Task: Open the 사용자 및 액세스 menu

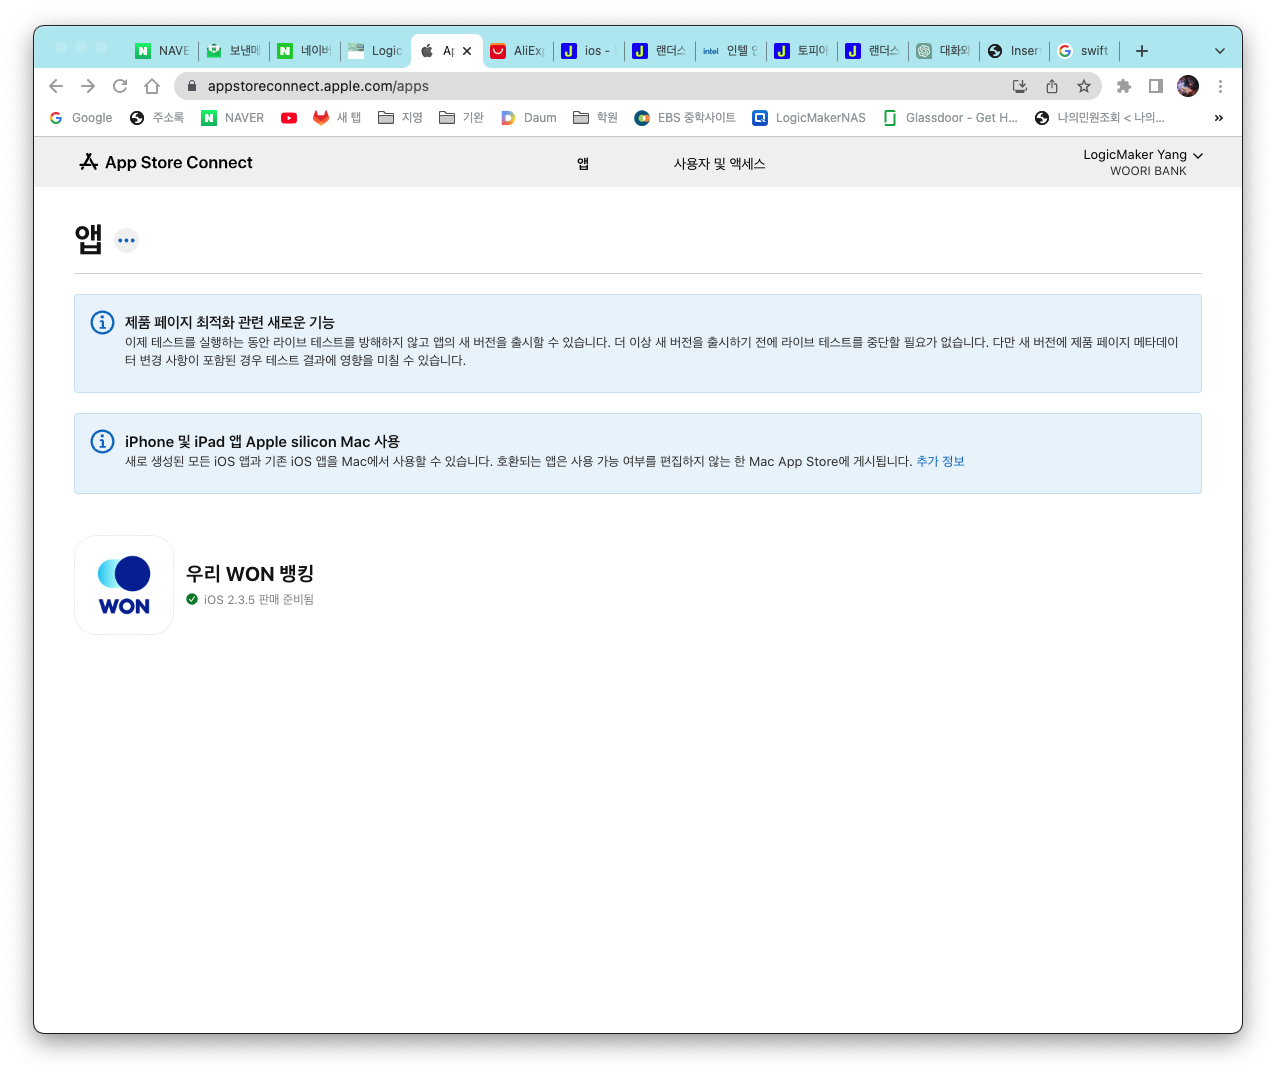Action: tap(719, 164)
